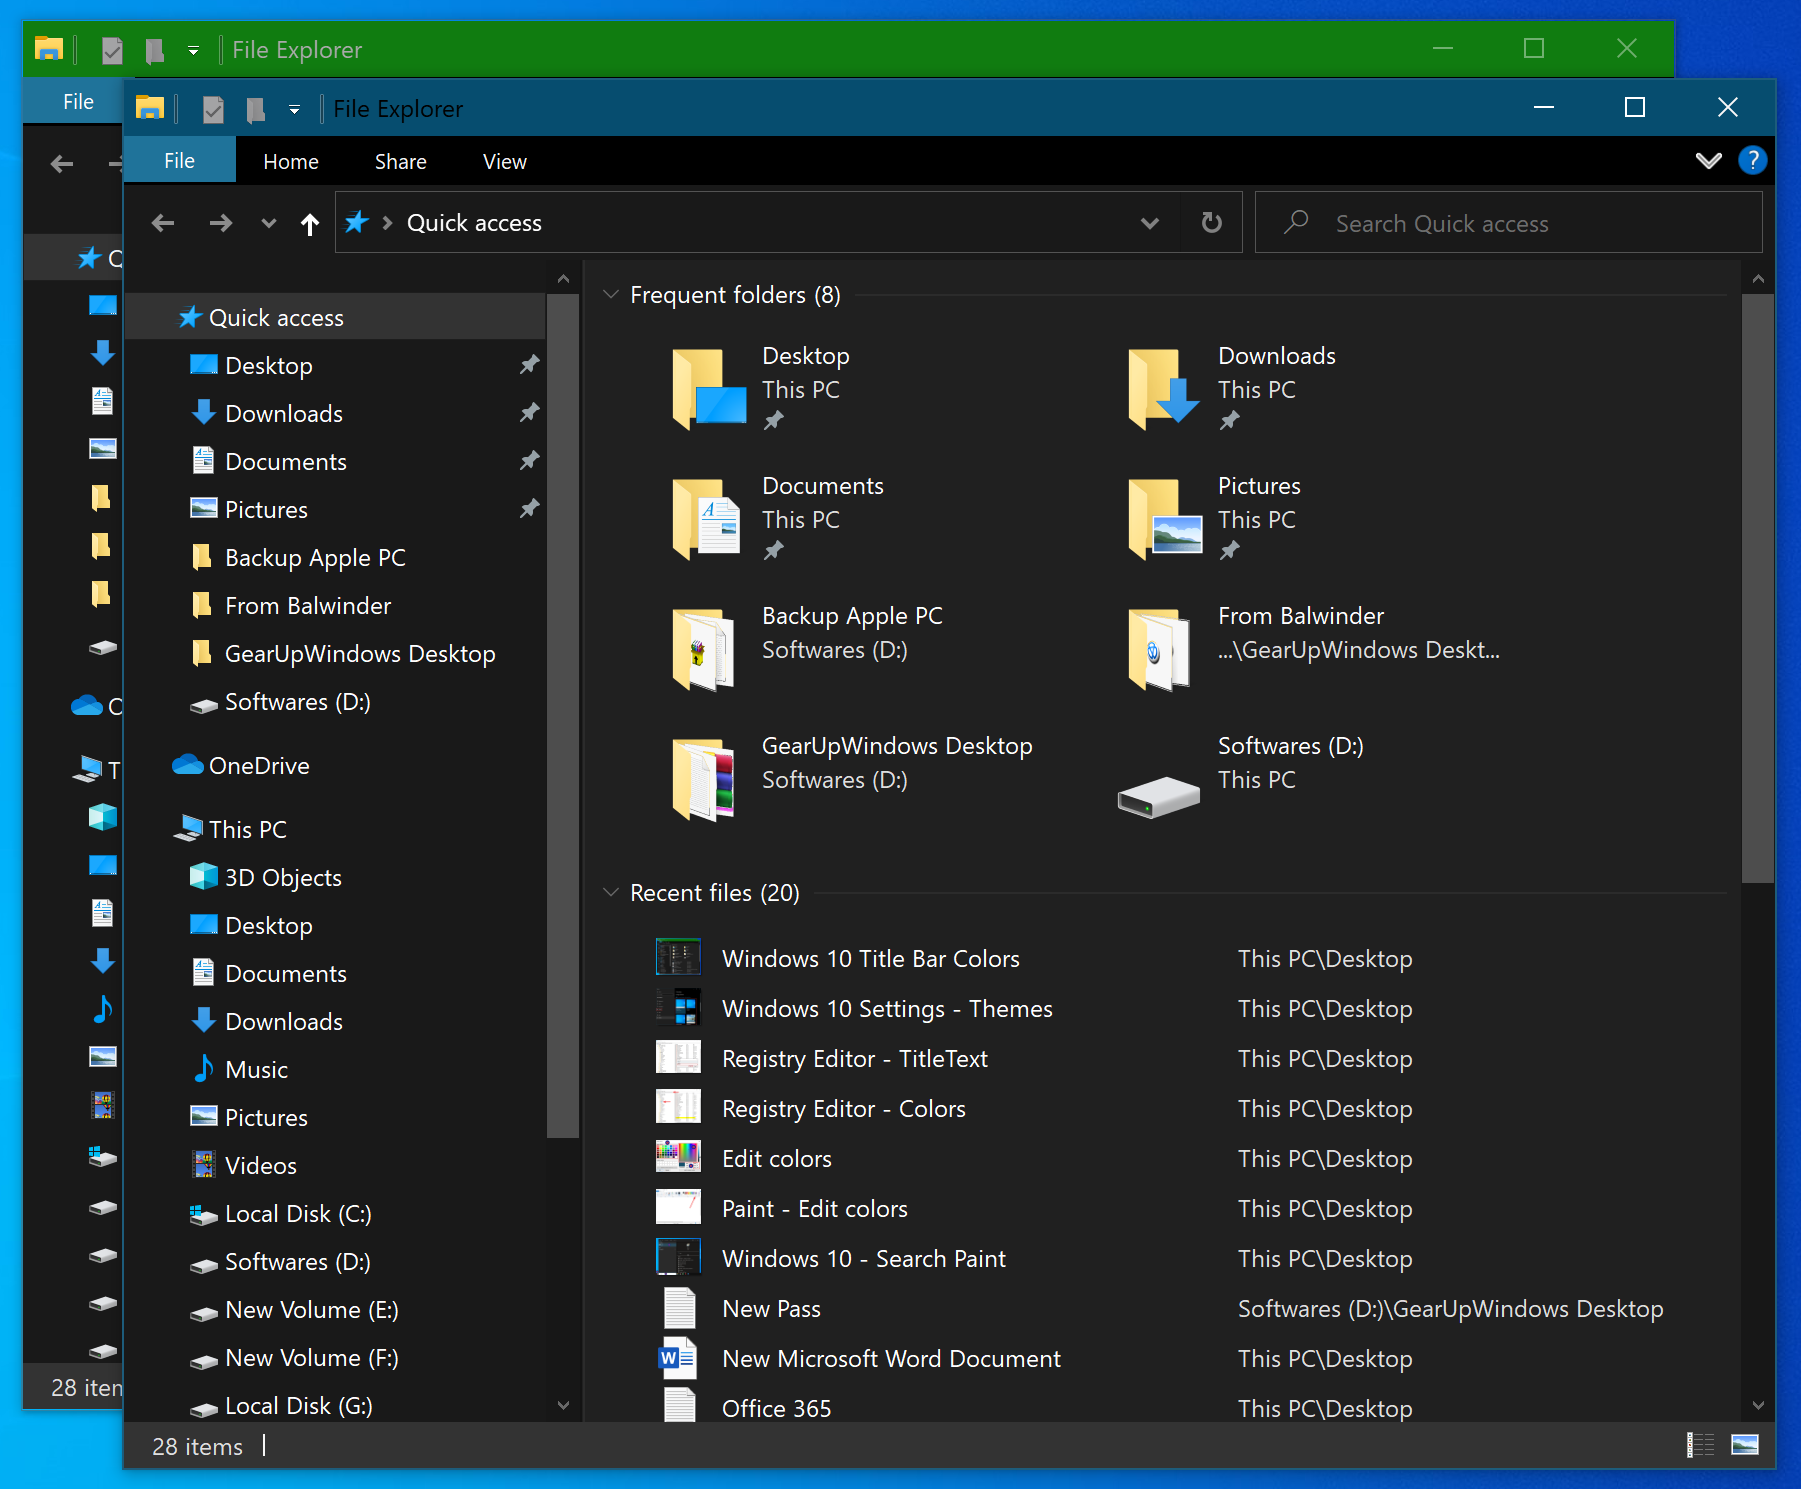Select the New Pass recent file
Screen dimensions: 1801x1489
point(771,1309)
